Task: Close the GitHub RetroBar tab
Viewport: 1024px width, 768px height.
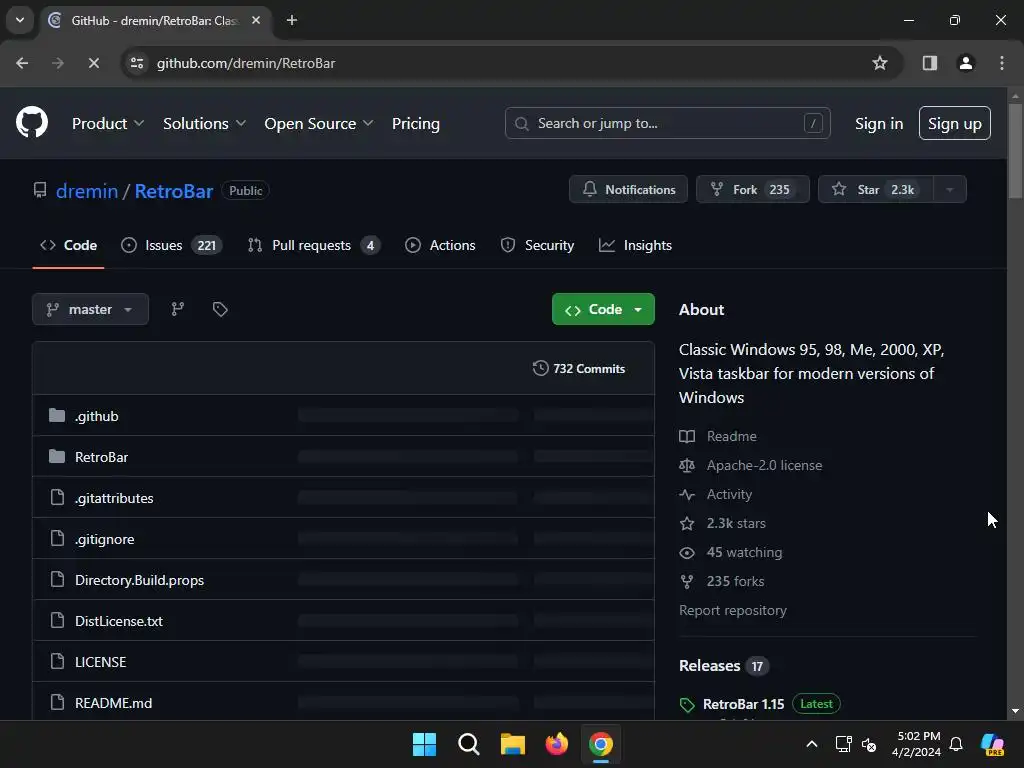Action: pos(256,20)
